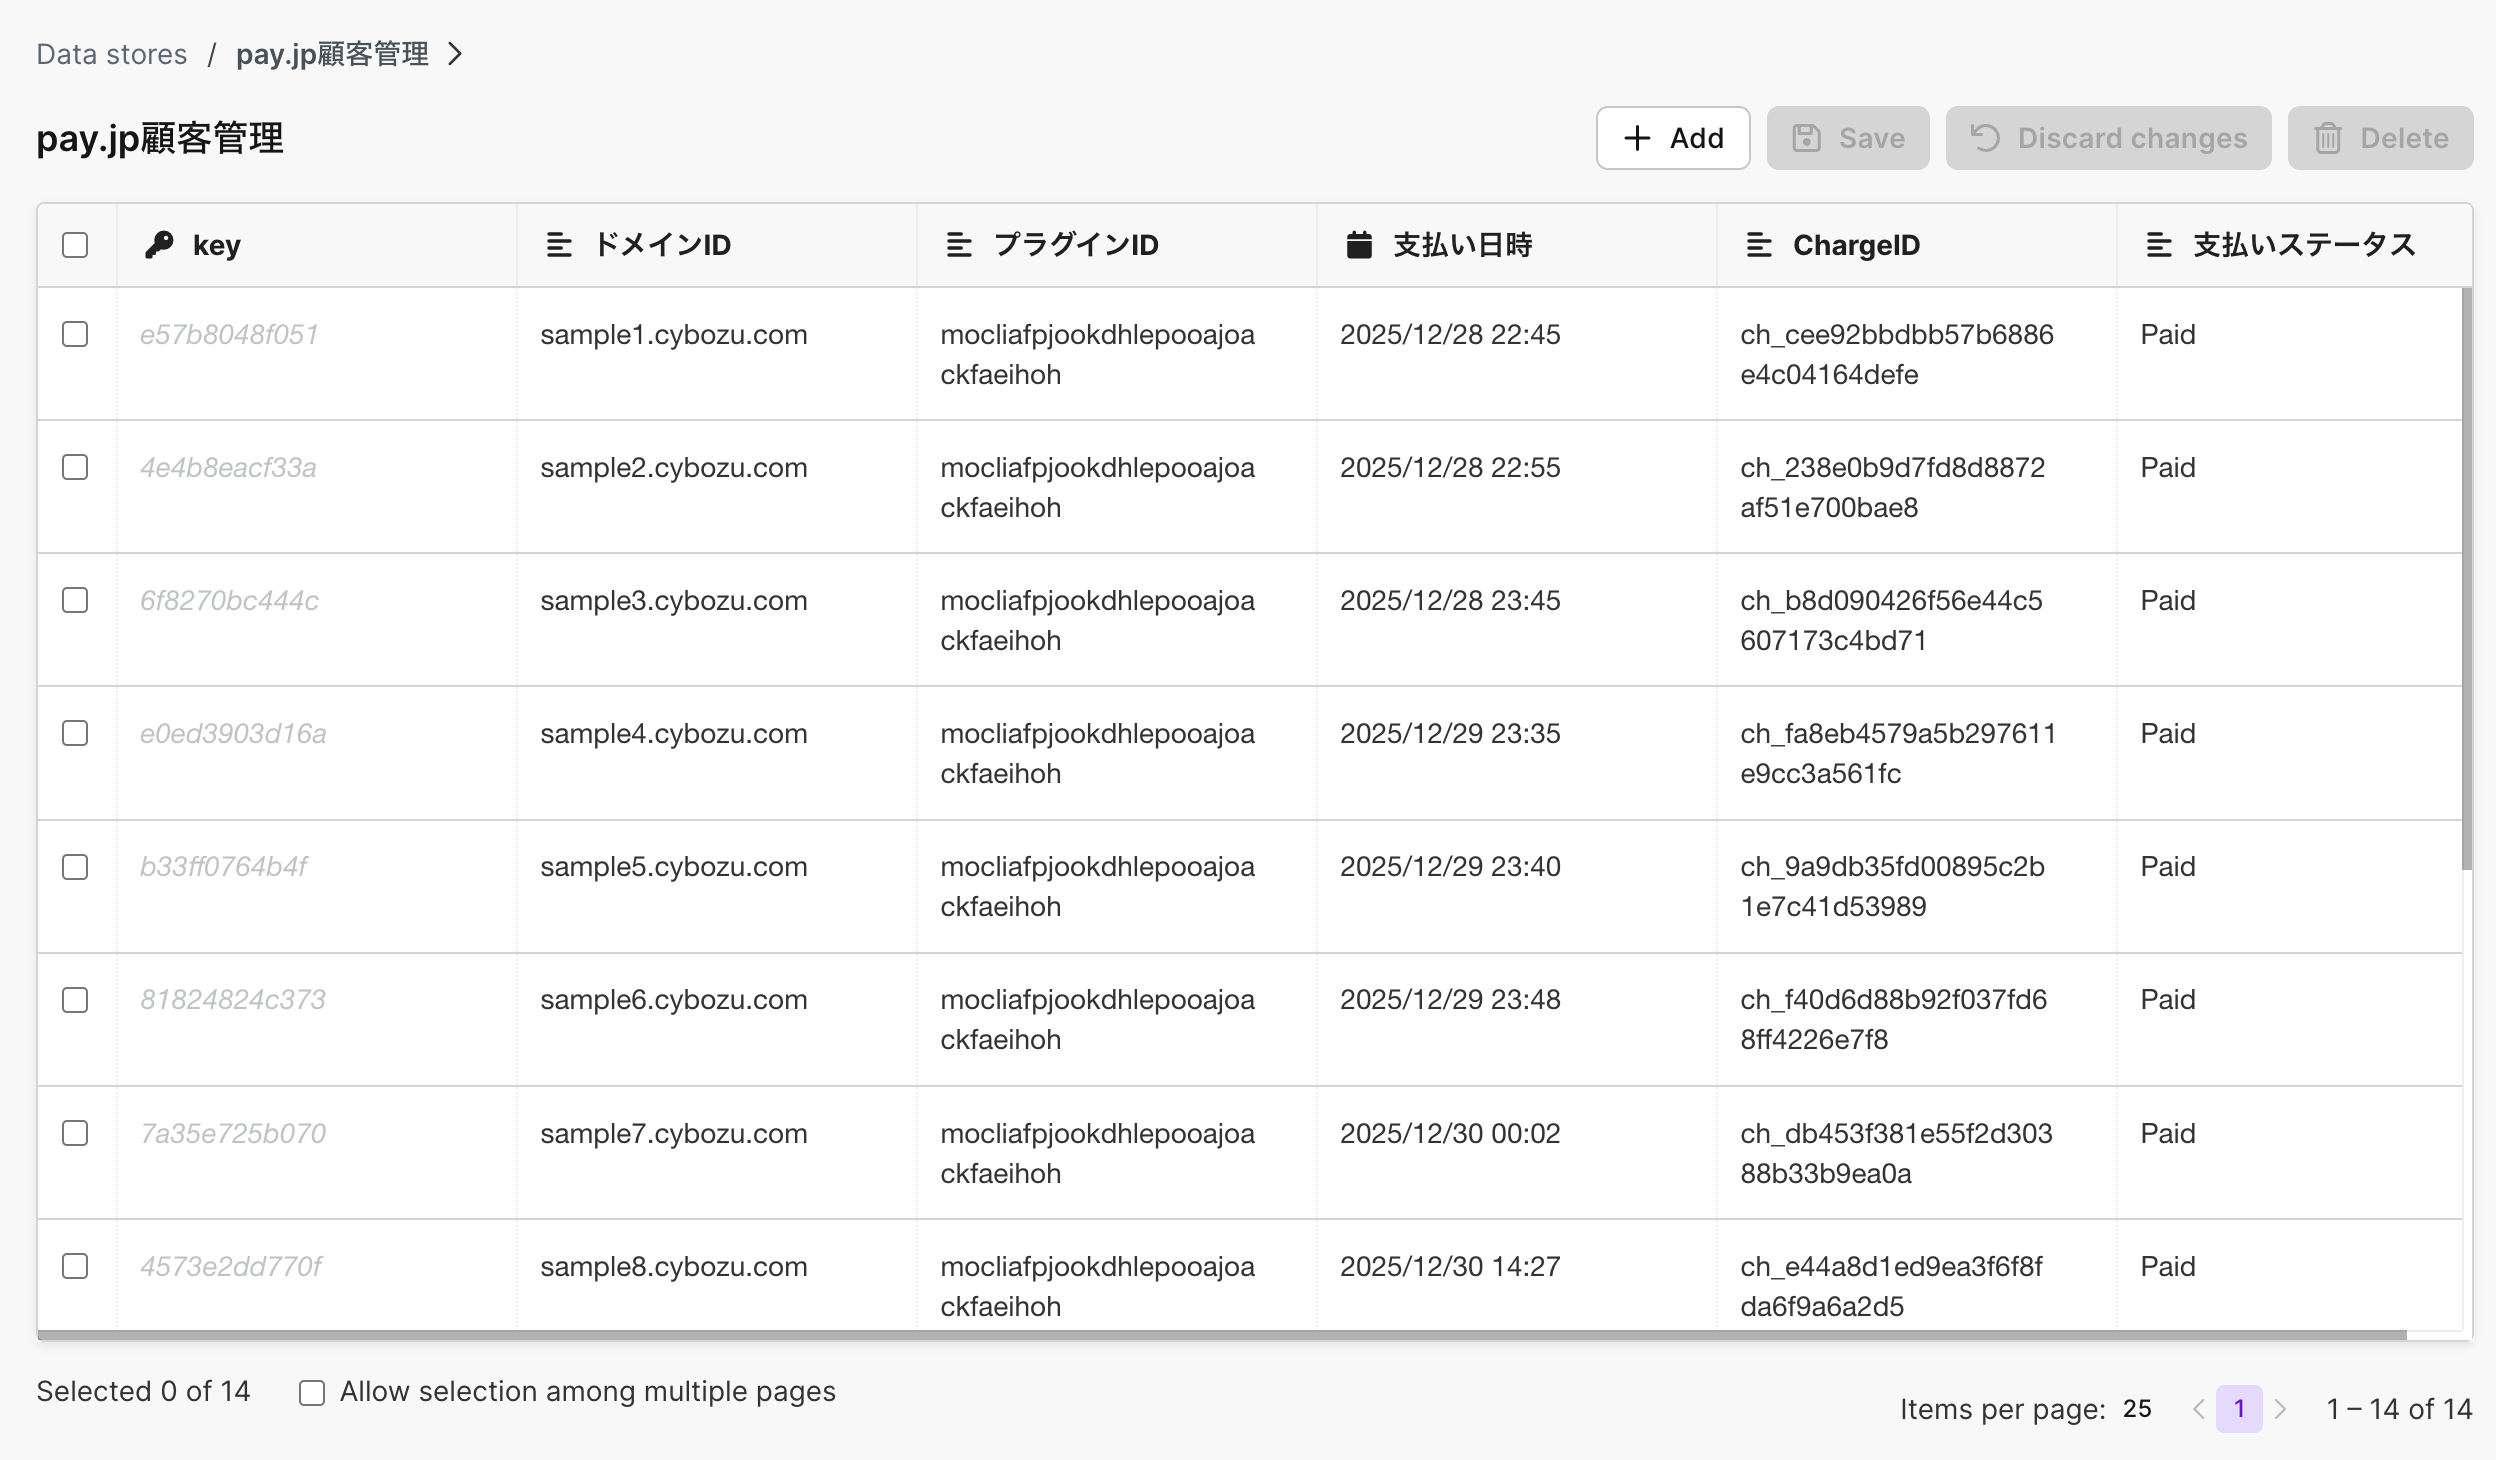Screen dimensions: 2496x1460
Task: Check the row checkbox for key e57b8048f051
Action: (x=75, y=335)
